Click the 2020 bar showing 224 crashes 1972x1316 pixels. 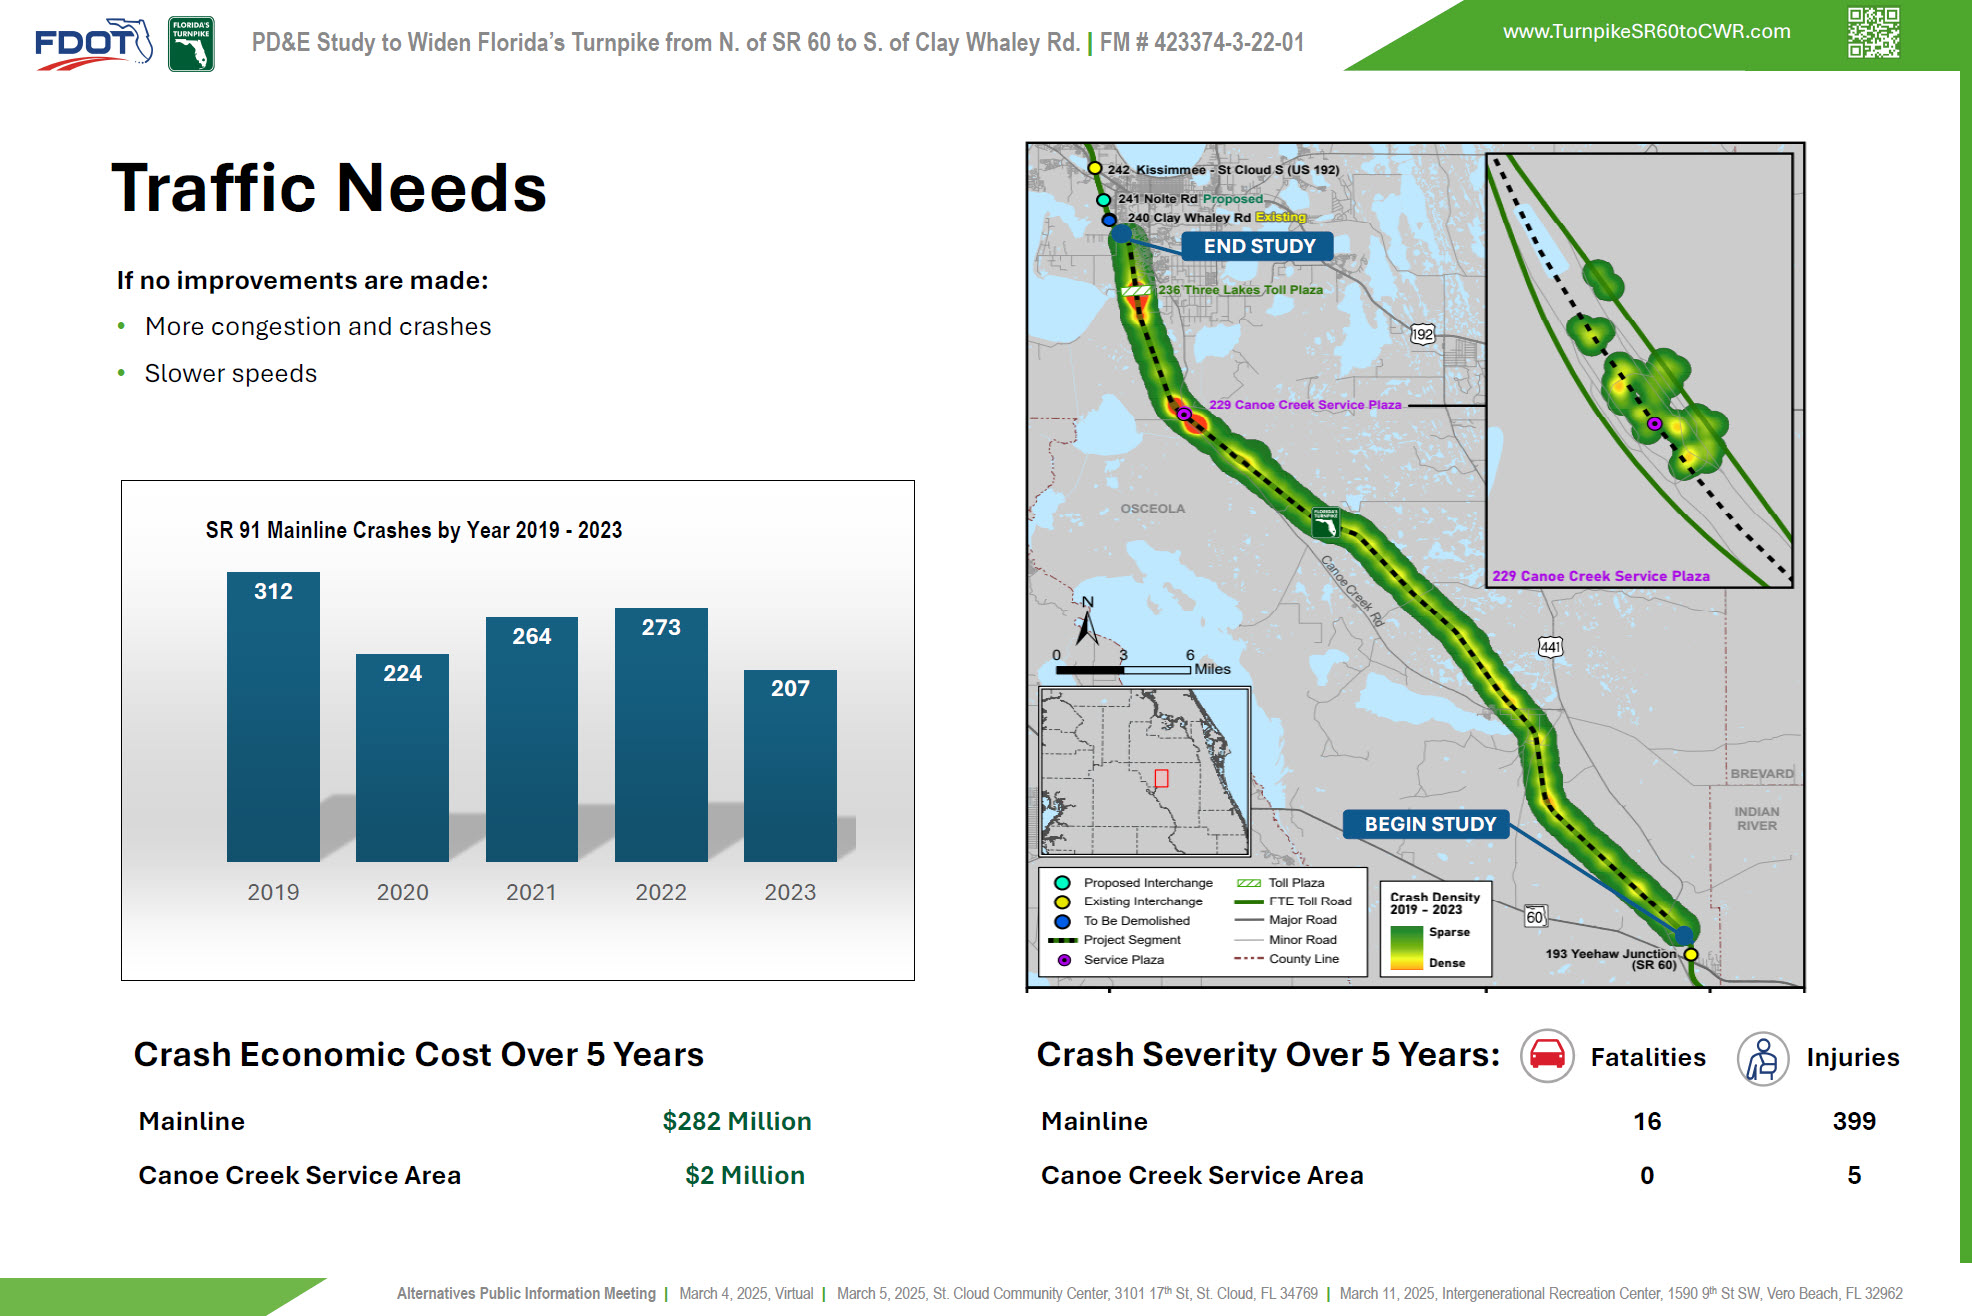tap(402, 758)
